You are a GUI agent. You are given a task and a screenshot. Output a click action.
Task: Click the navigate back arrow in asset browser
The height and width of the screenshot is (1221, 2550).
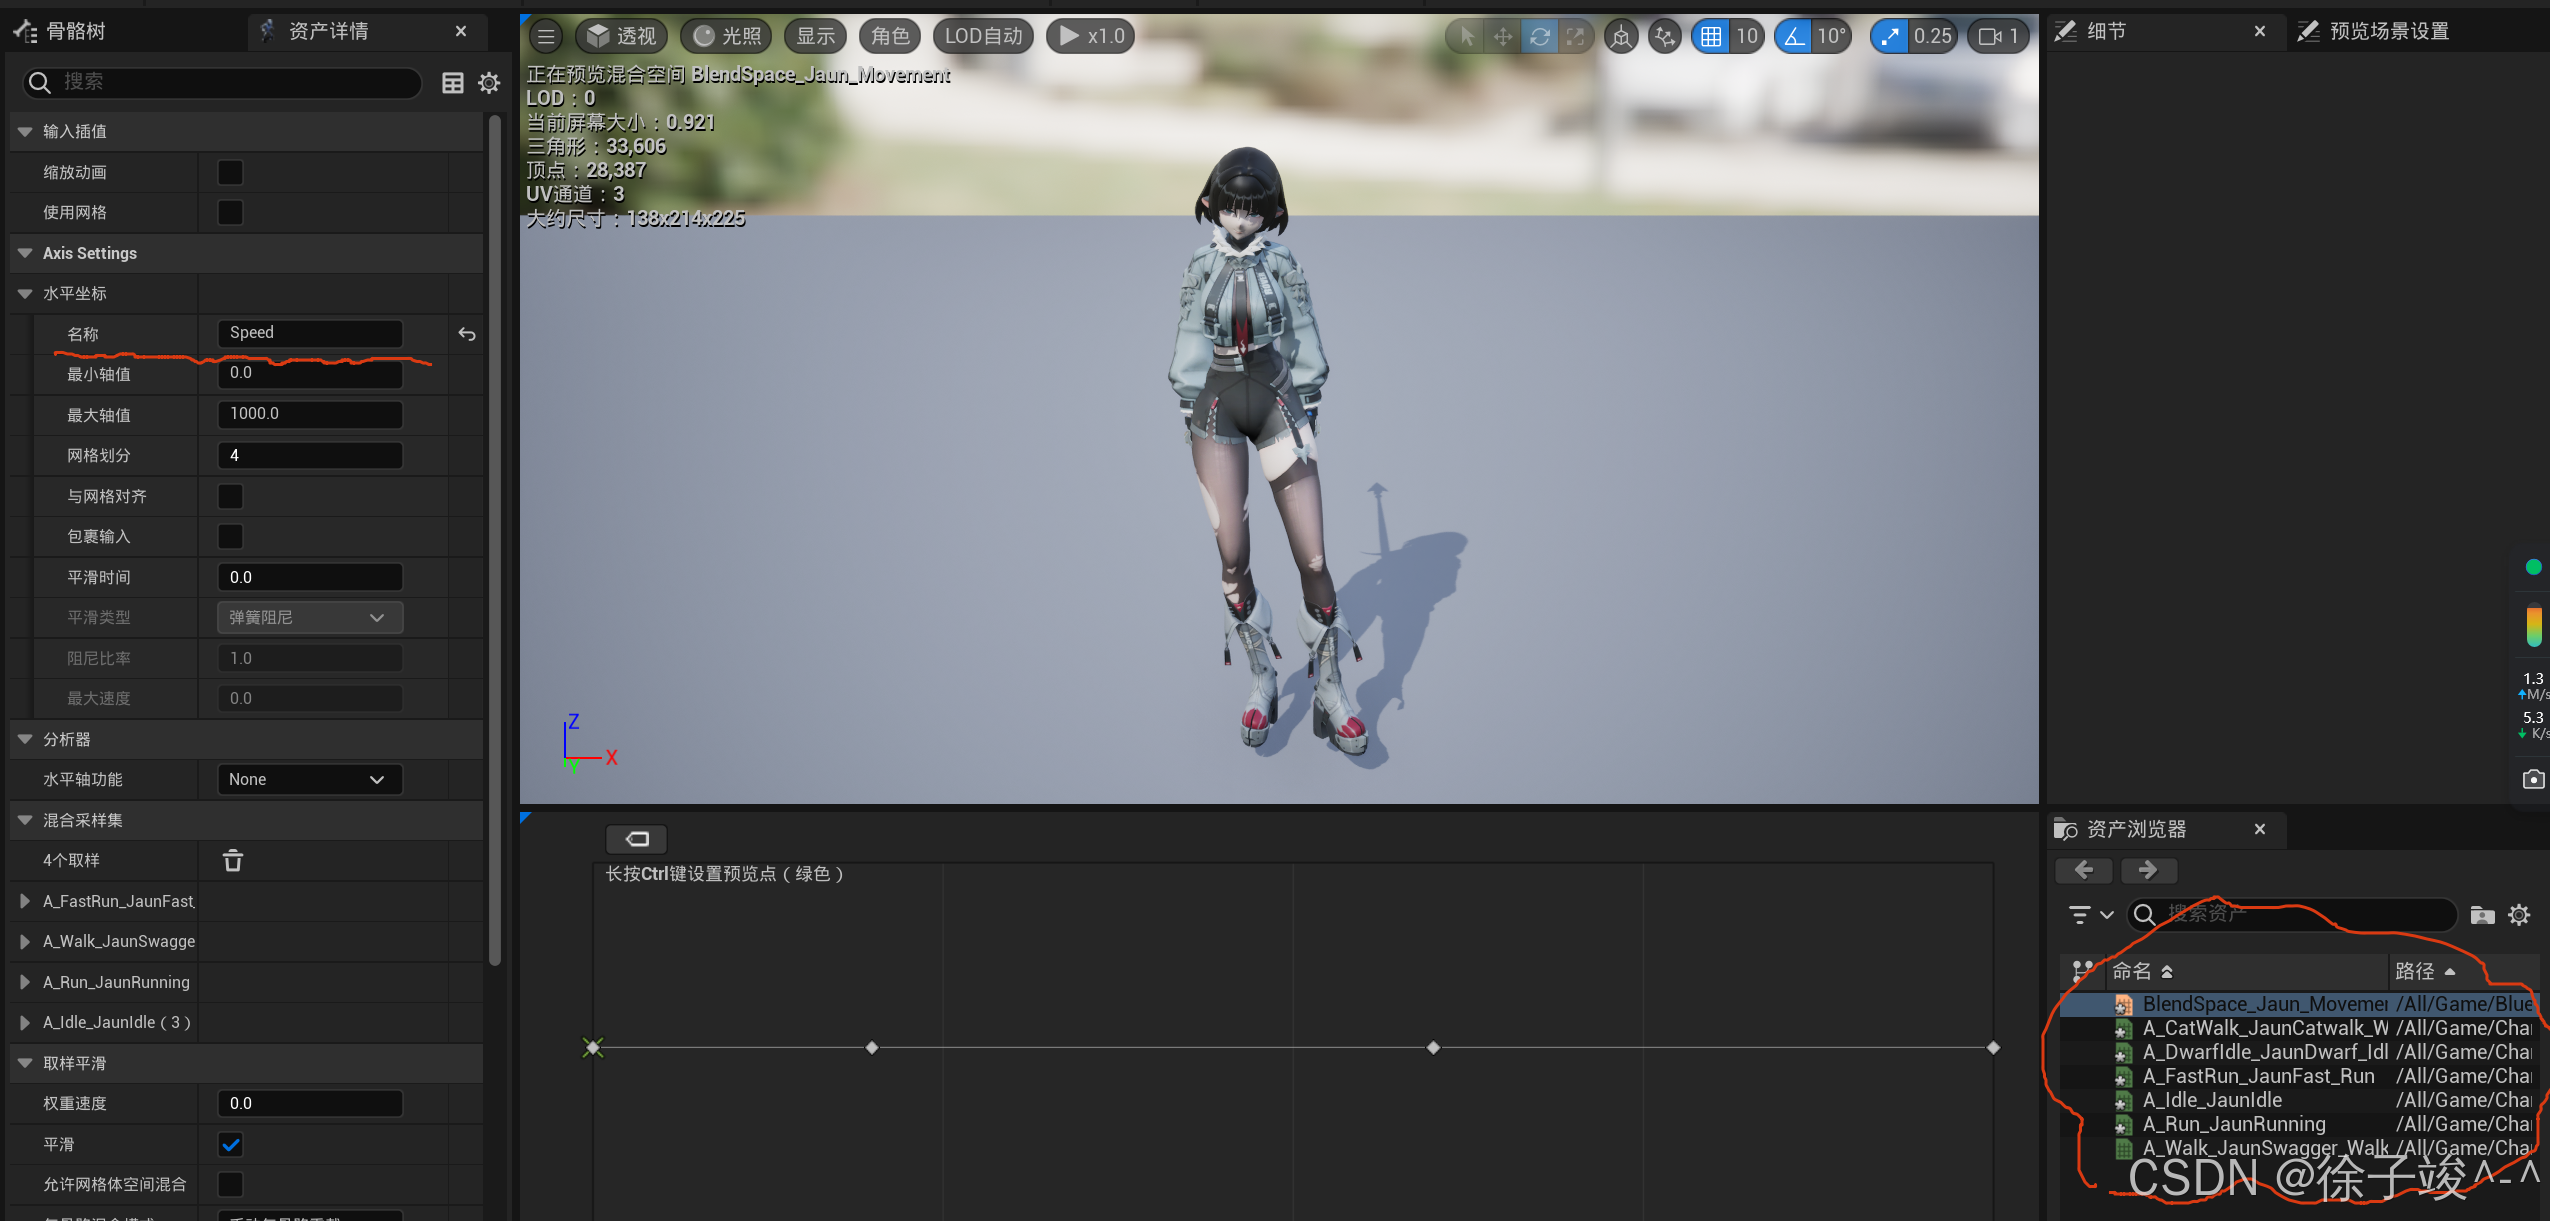(2083, 870)
